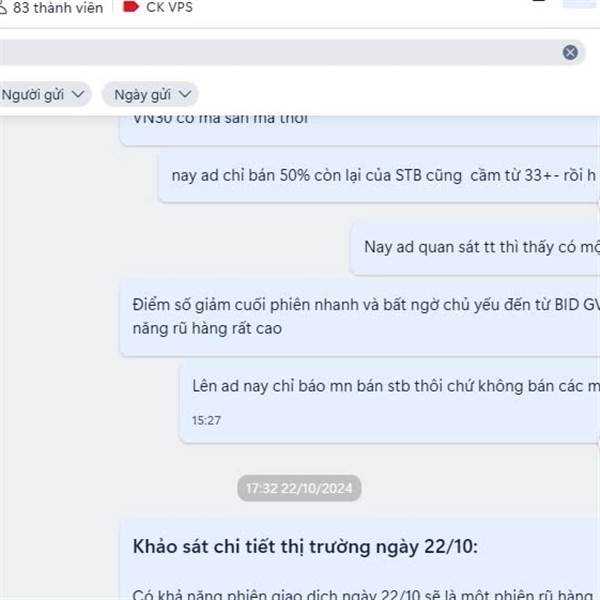Click the line 'Có khả năng phiên giao dịch'
Image resolution: width=600 pixels, height=600 pixels.
click(x=365, y=594)
